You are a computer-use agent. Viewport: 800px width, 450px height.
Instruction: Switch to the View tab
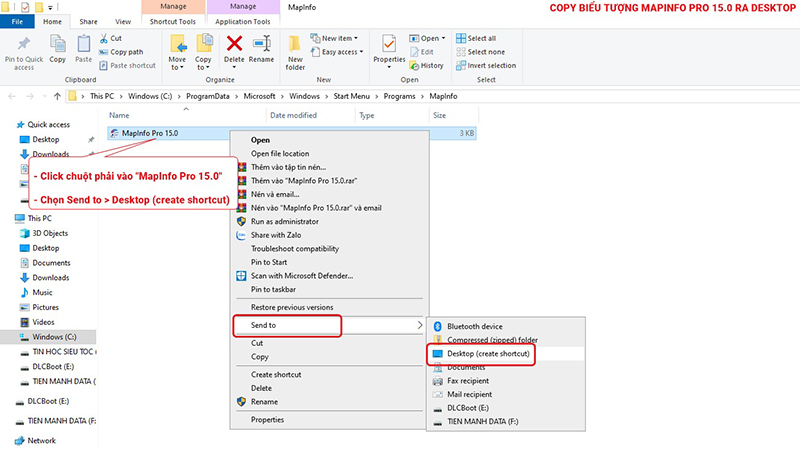coord(123,21)
